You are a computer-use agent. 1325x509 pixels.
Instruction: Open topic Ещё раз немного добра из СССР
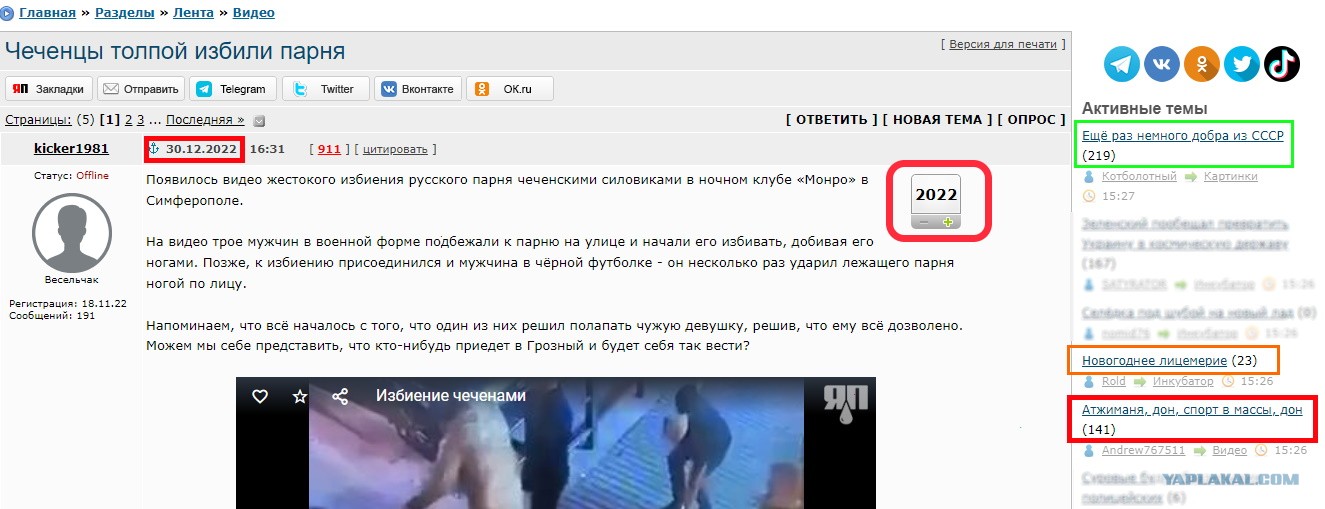click(x=1182, y=135)
